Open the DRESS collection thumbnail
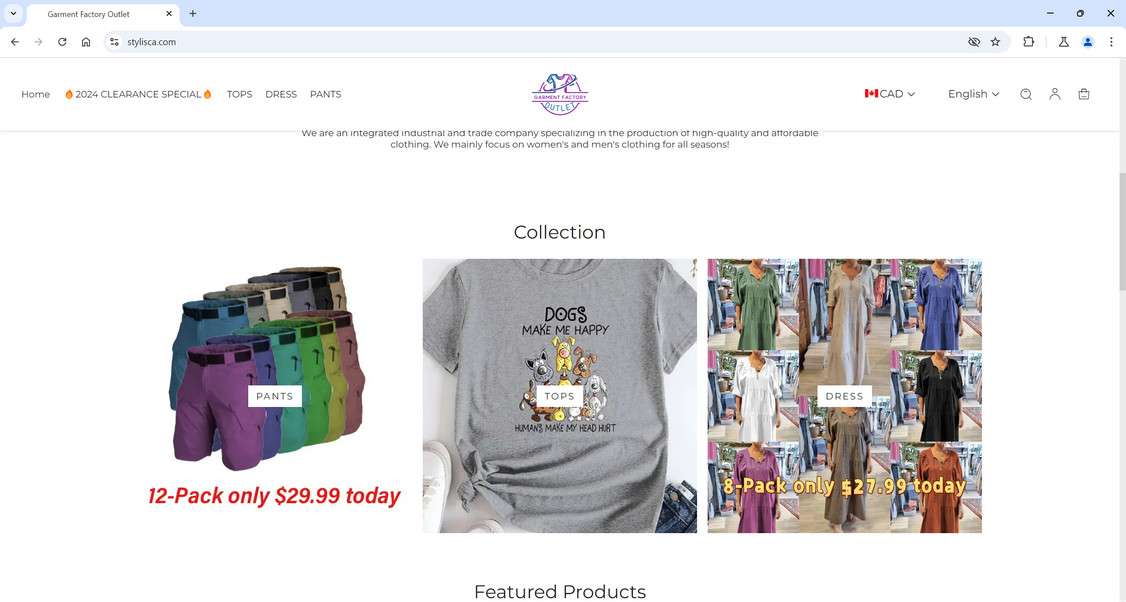 click(844, 396)
